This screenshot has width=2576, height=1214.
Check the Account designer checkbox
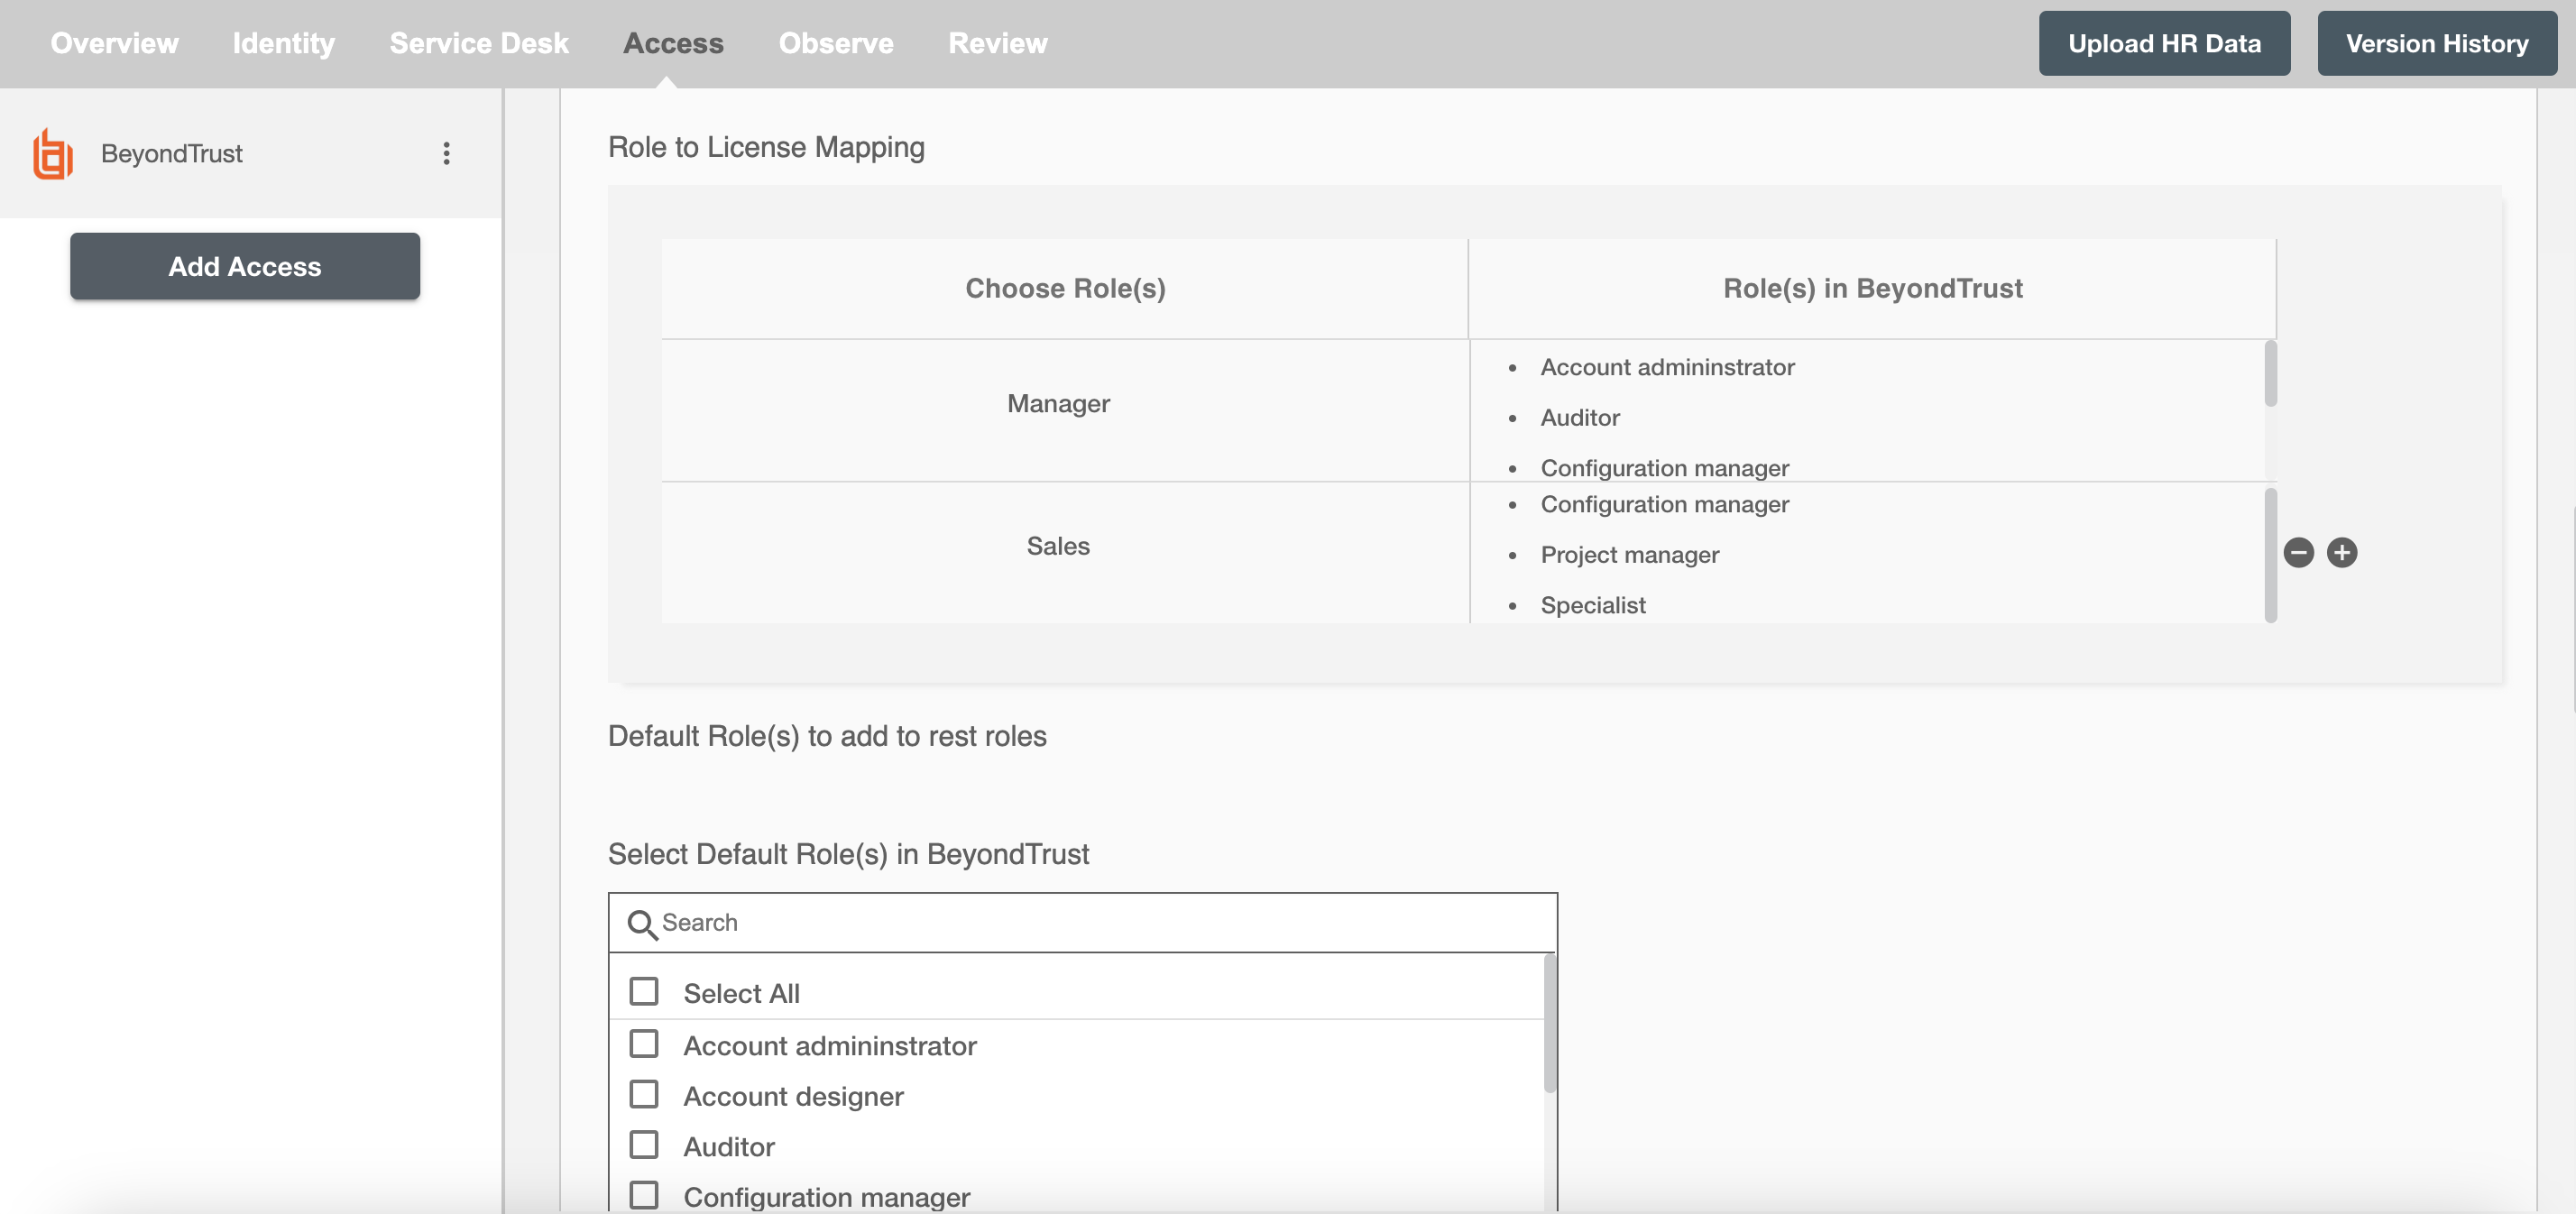coord(644,1094)
